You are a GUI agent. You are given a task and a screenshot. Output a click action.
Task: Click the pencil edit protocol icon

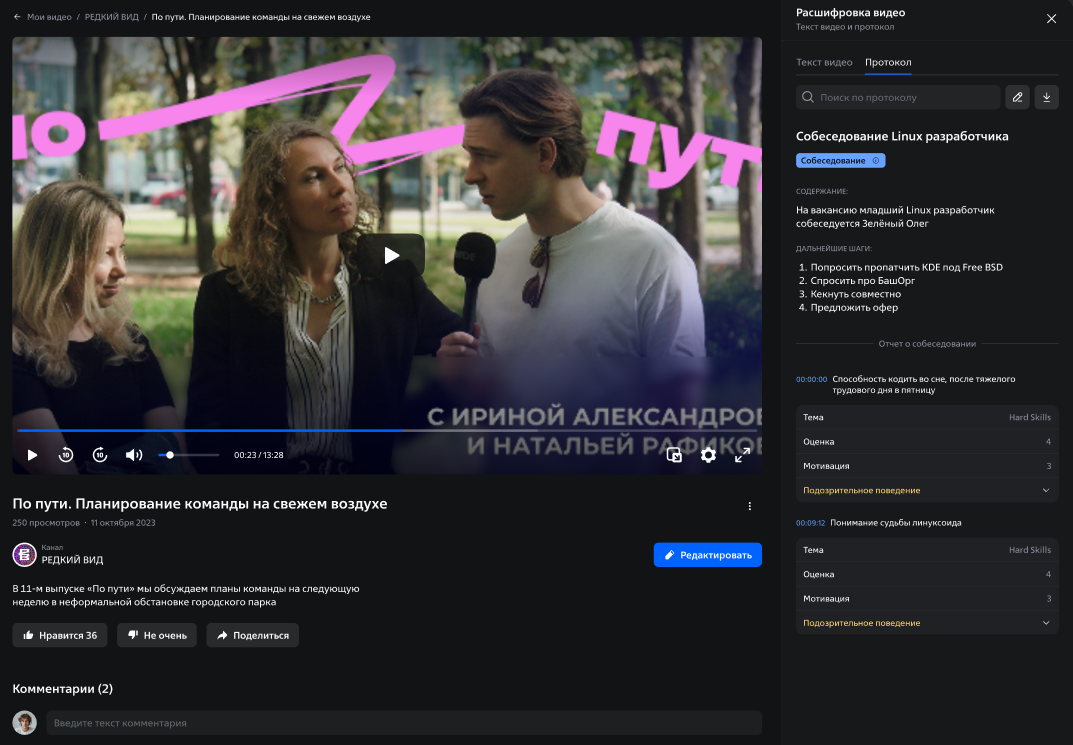[x=1017, y=97]
